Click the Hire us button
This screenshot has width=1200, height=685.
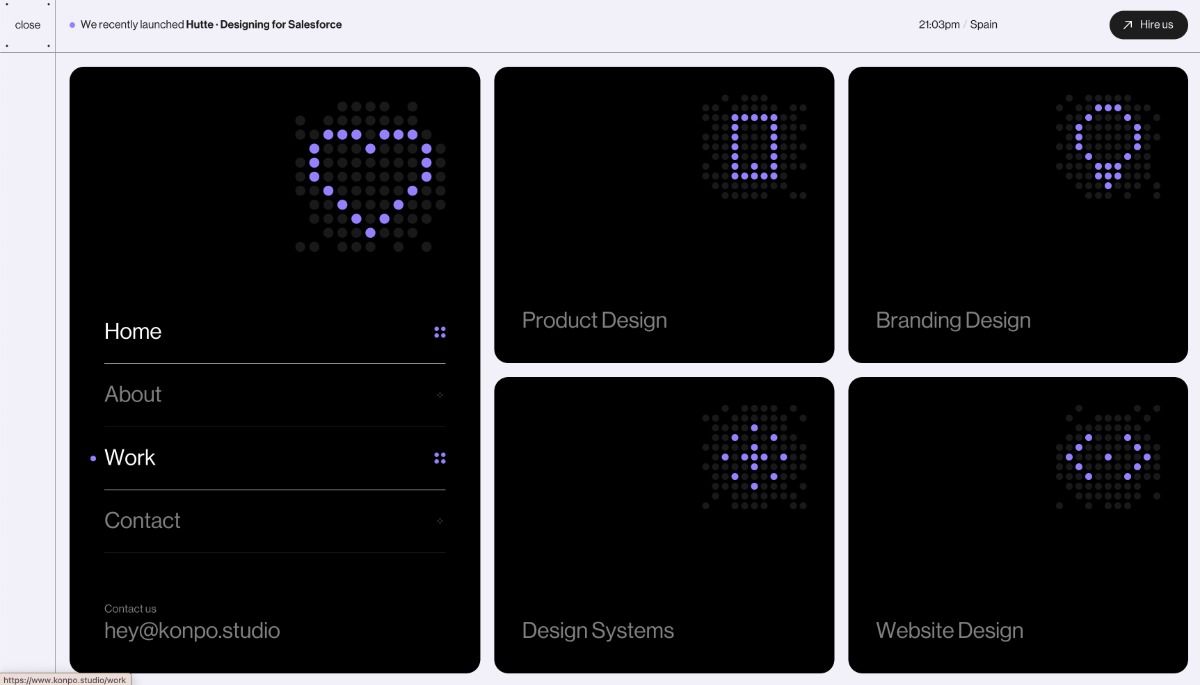pyautogui.click(x=1148, y=24)
